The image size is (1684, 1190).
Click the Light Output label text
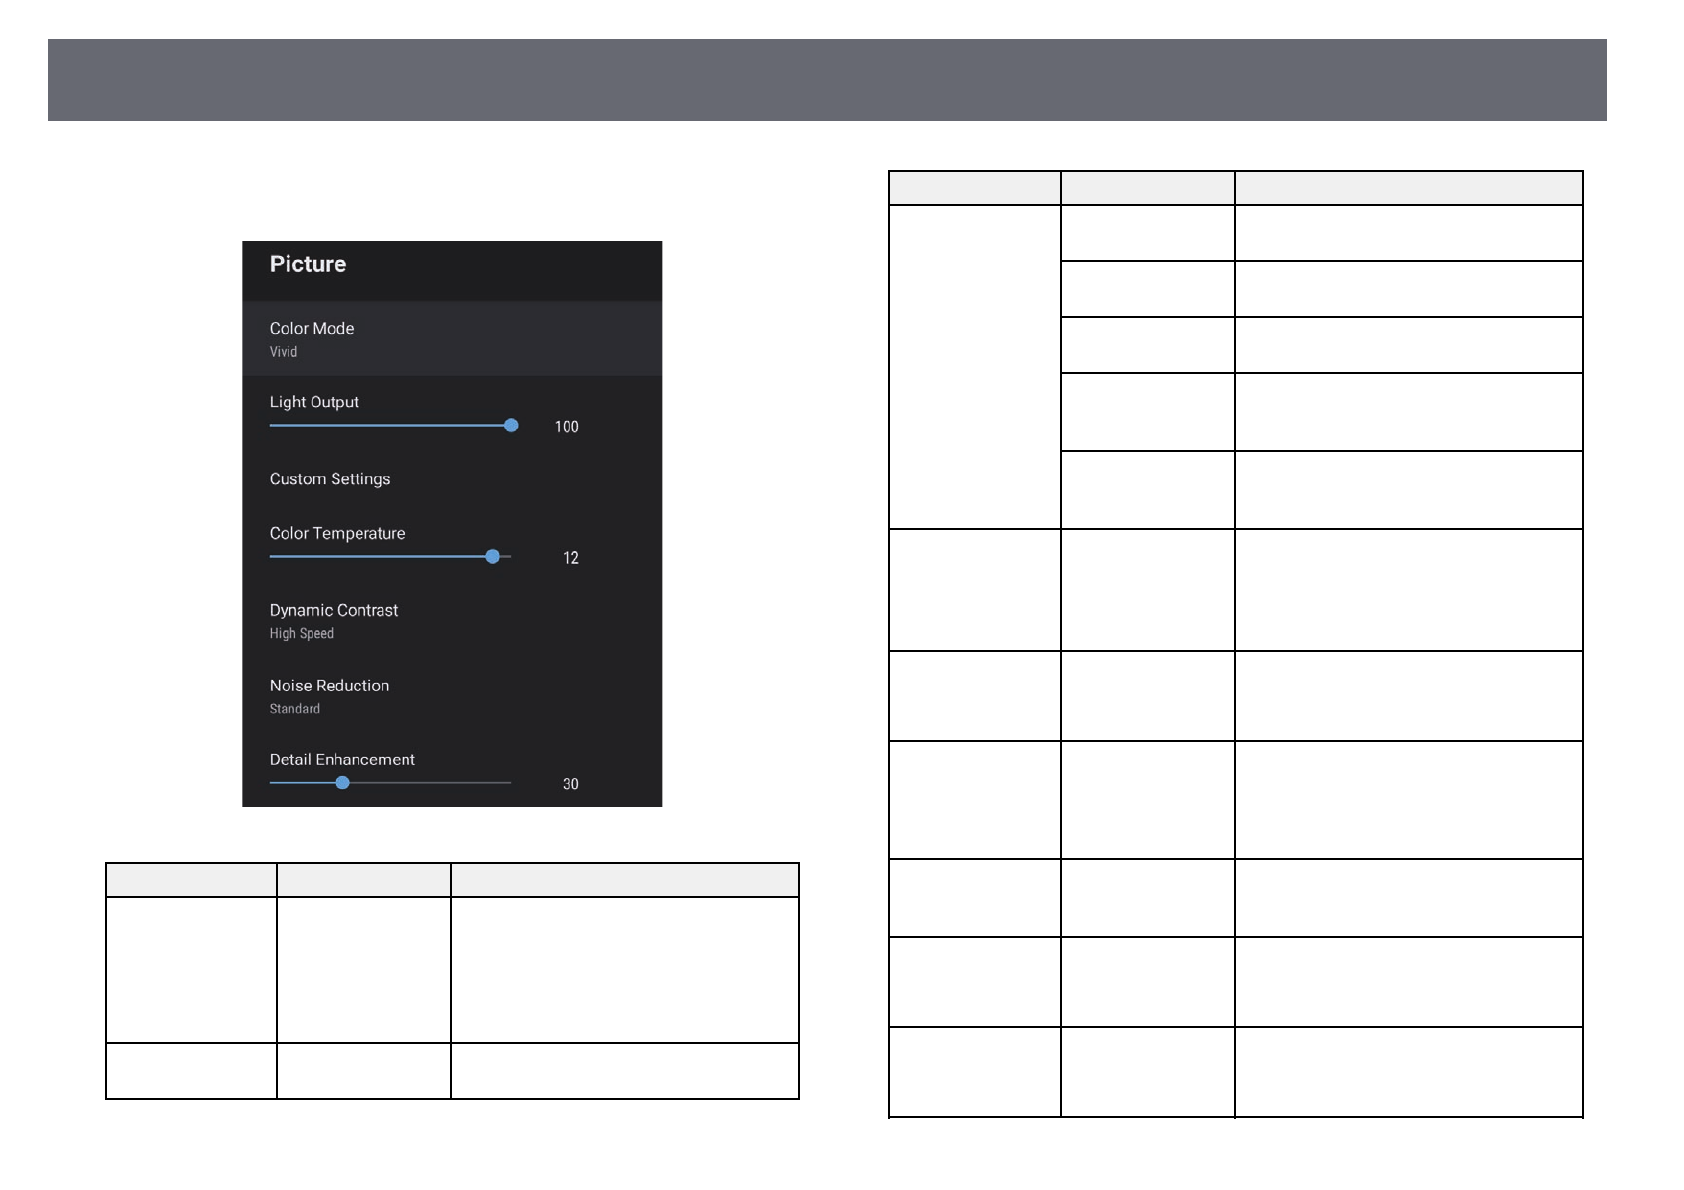314,402
